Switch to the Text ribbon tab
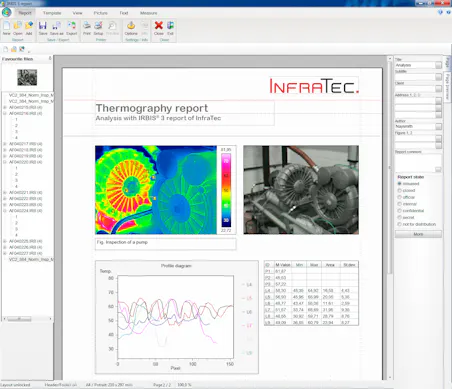This screenshot has width=452, height=389. (x=124, y=13)
